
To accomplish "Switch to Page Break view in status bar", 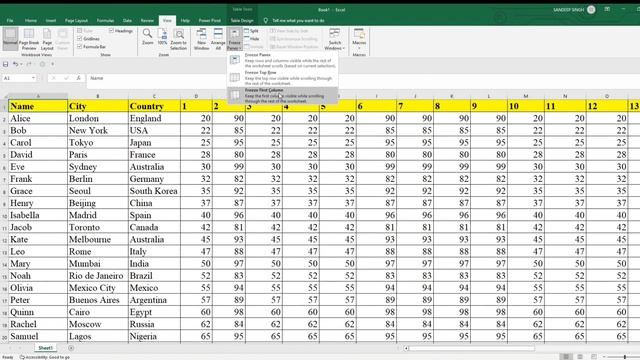I will 593,357.
